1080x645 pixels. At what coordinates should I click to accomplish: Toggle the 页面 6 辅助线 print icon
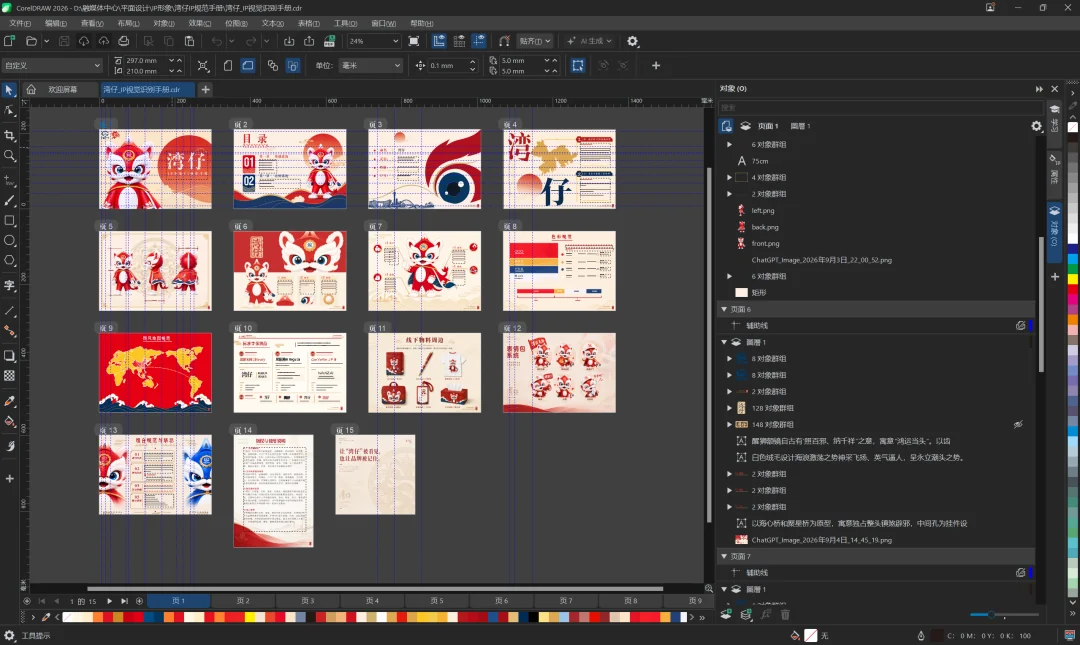tap(1020, 325)
